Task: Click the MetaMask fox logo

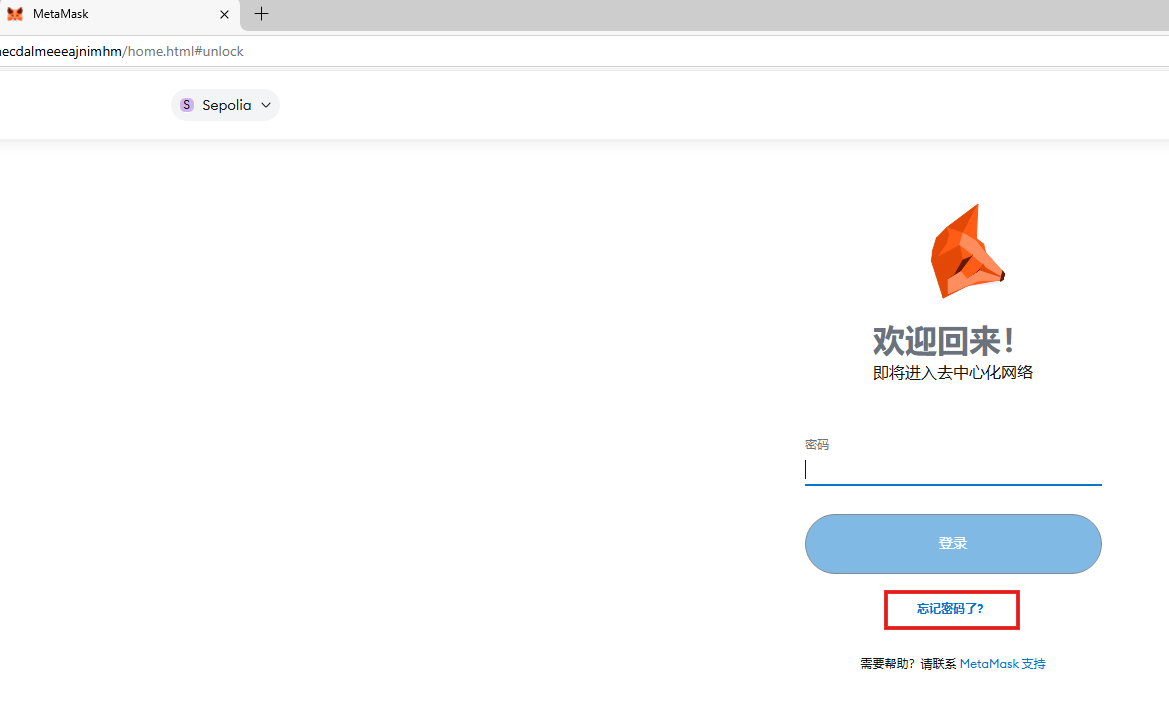Action: 966,251
